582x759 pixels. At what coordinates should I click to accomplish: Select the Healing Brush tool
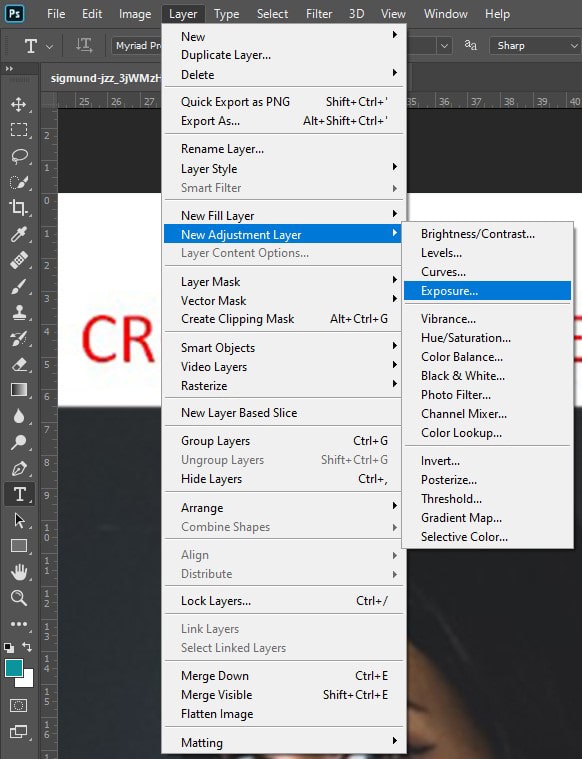point(19,260)
